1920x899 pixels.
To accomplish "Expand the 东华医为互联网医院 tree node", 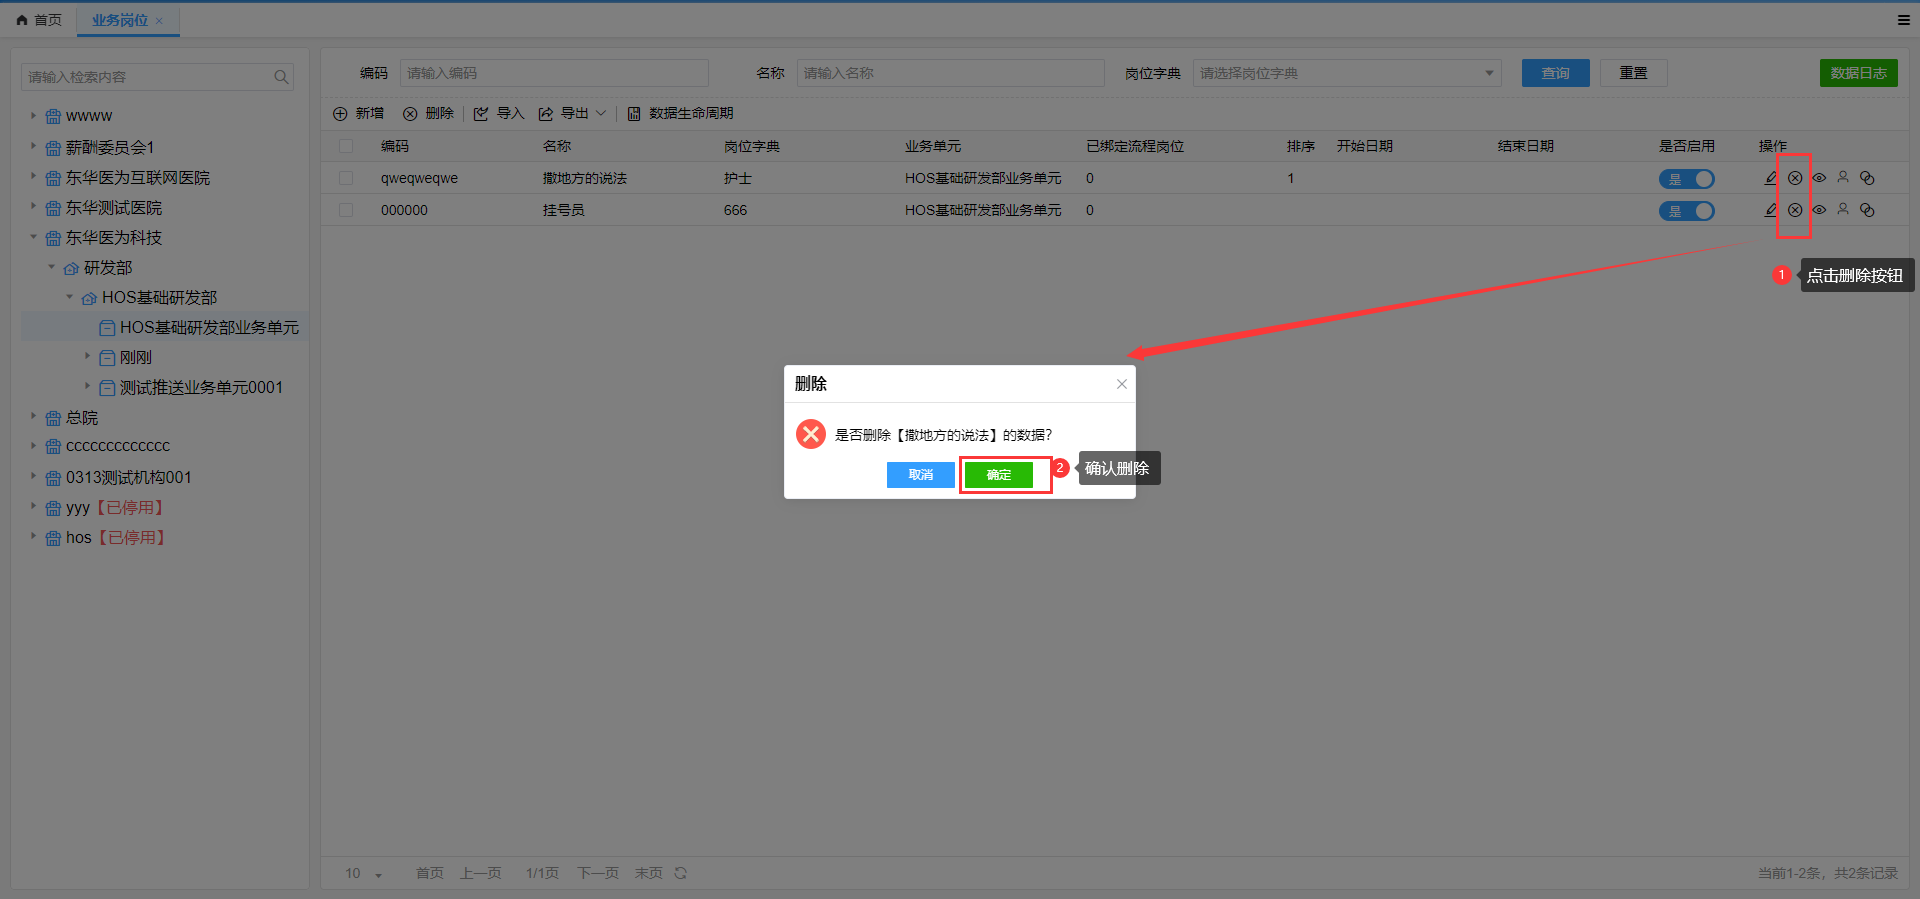I will [33, 176].
